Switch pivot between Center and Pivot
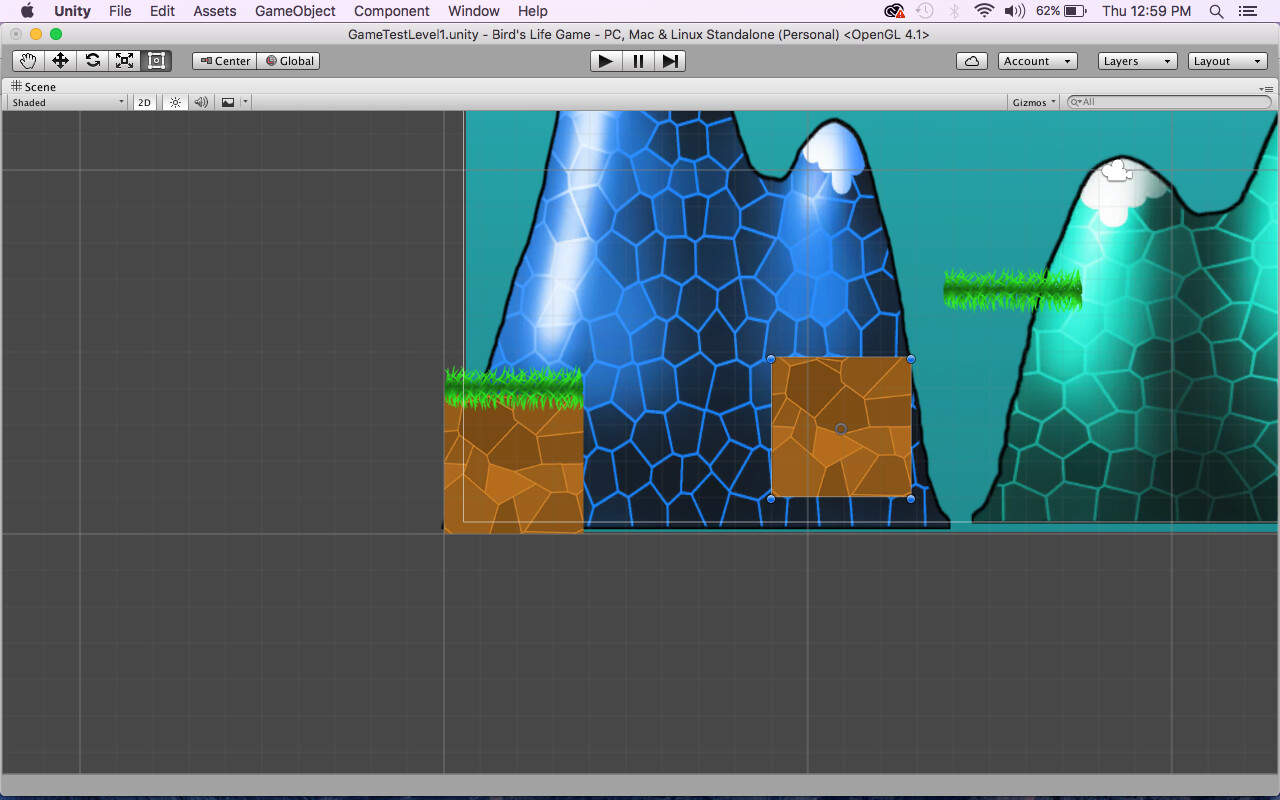 (x=223, y=60)
